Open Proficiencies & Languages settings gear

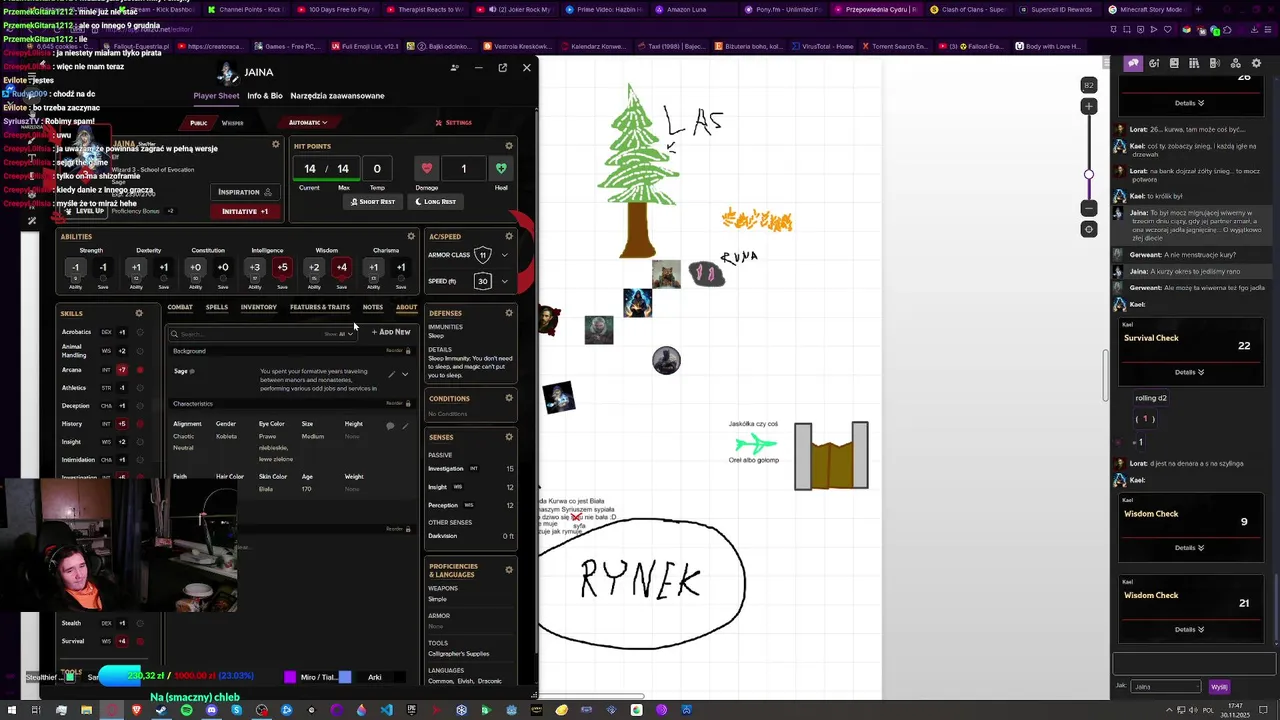(x=509, y=570)
